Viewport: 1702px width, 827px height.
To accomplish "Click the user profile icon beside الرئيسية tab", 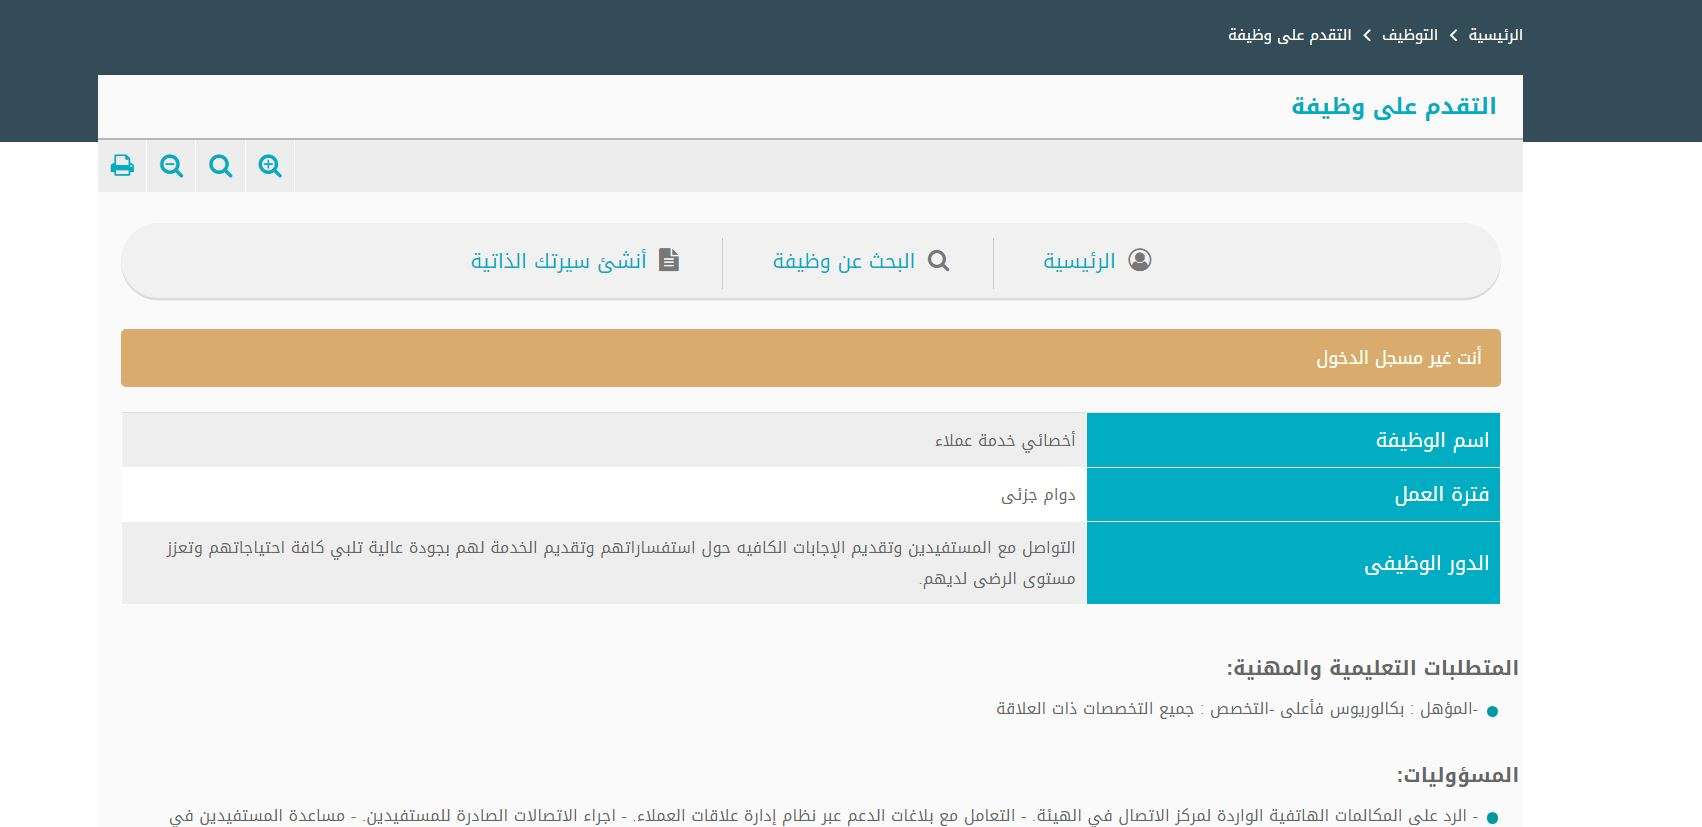I will 1140,260.
